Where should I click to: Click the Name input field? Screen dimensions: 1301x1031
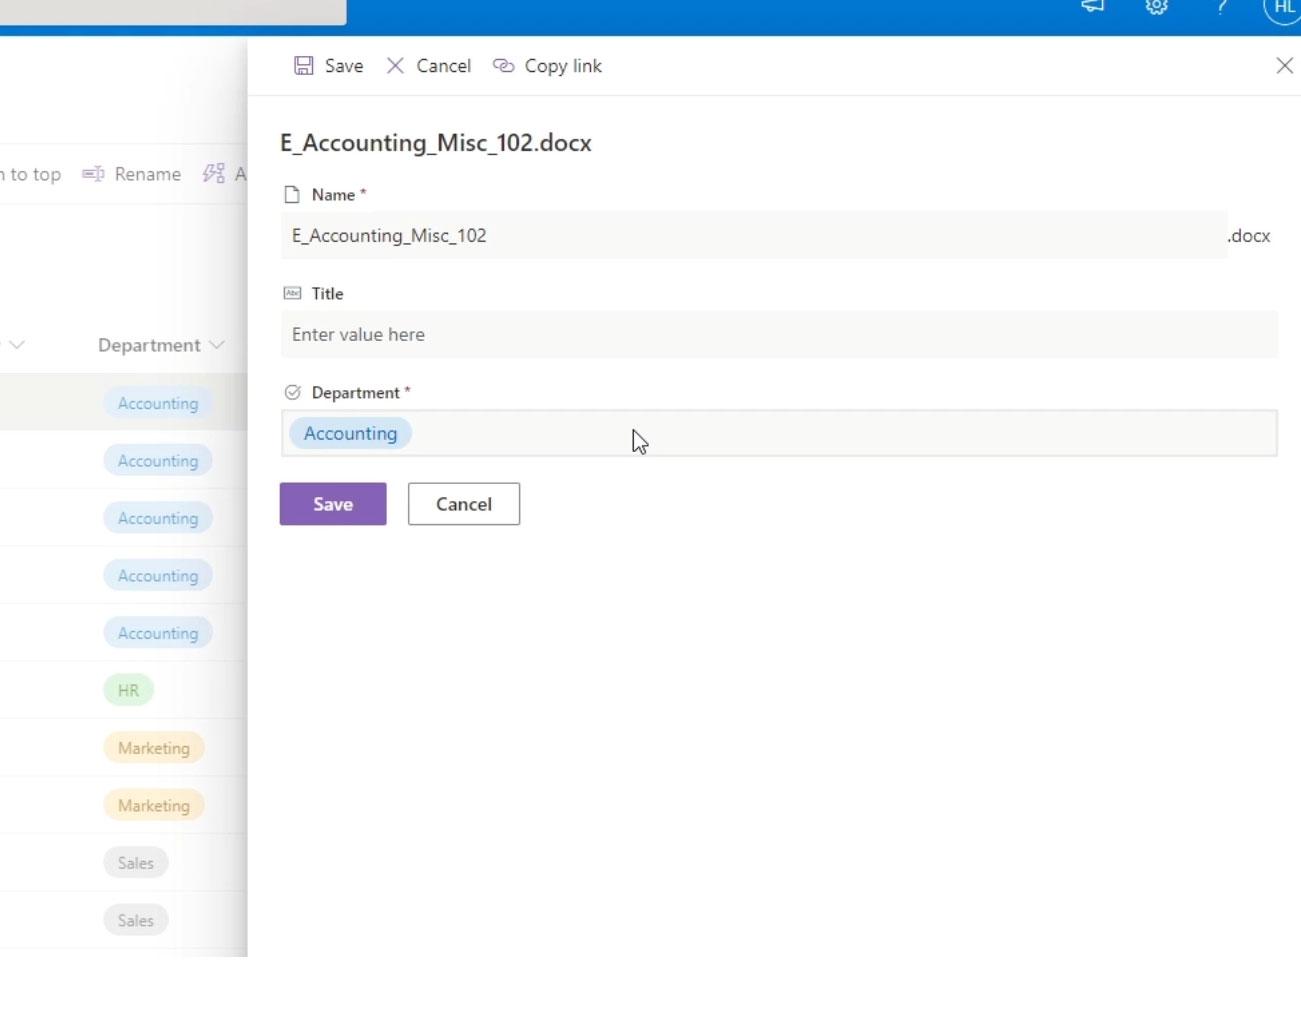[754, 236]
